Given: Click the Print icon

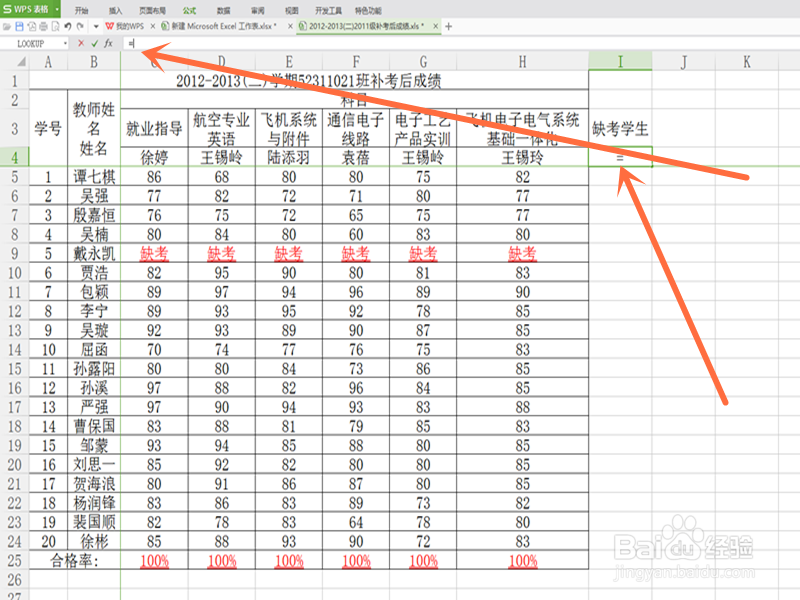Looking at the screenshot, I should (44, 27).
